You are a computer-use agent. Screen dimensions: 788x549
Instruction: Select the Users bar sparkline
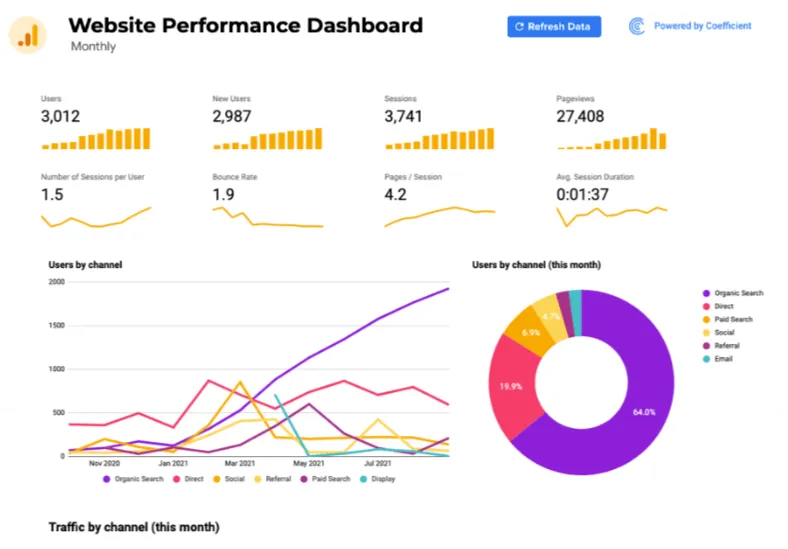tap(96, 139)
